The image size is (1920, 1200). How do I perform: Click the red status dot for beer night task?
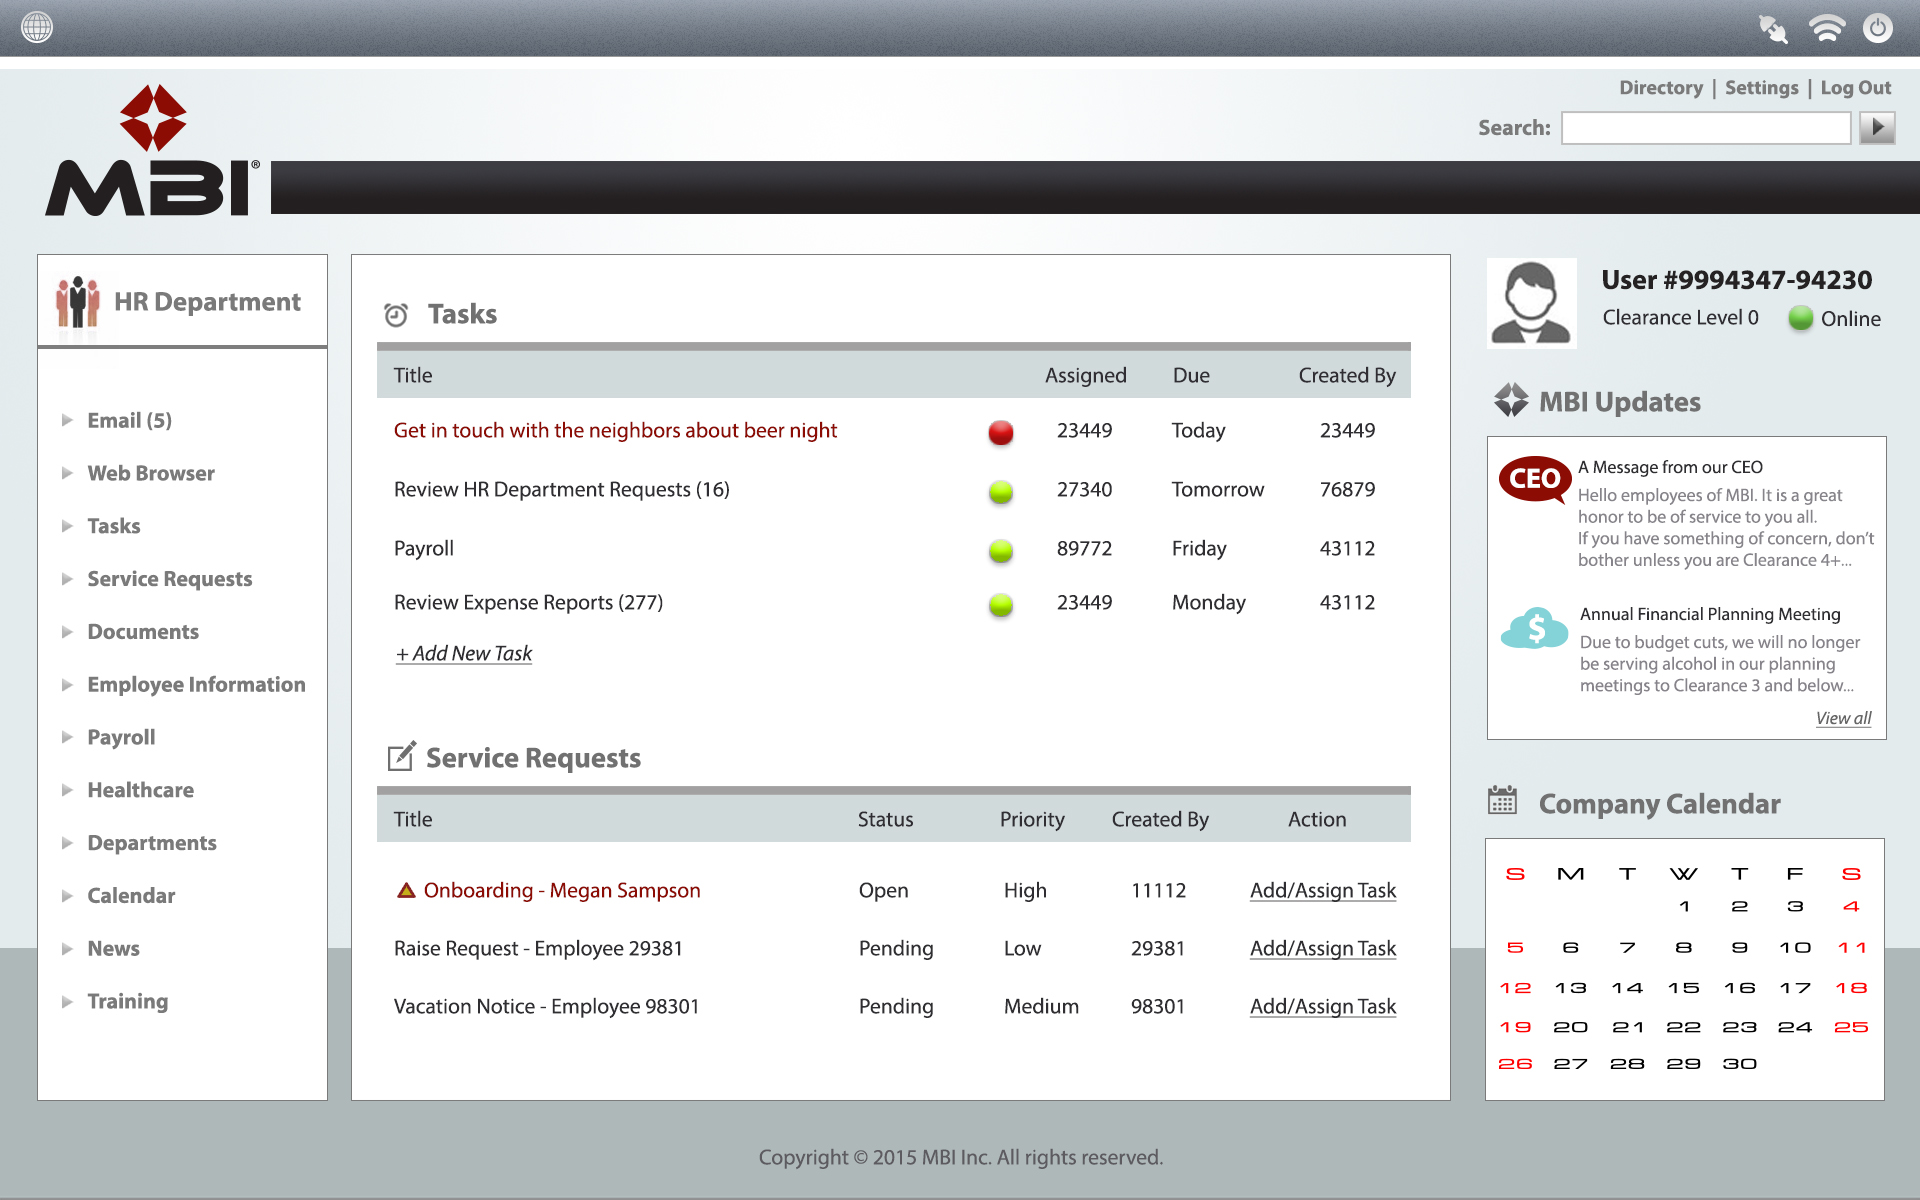[1000, 432]
